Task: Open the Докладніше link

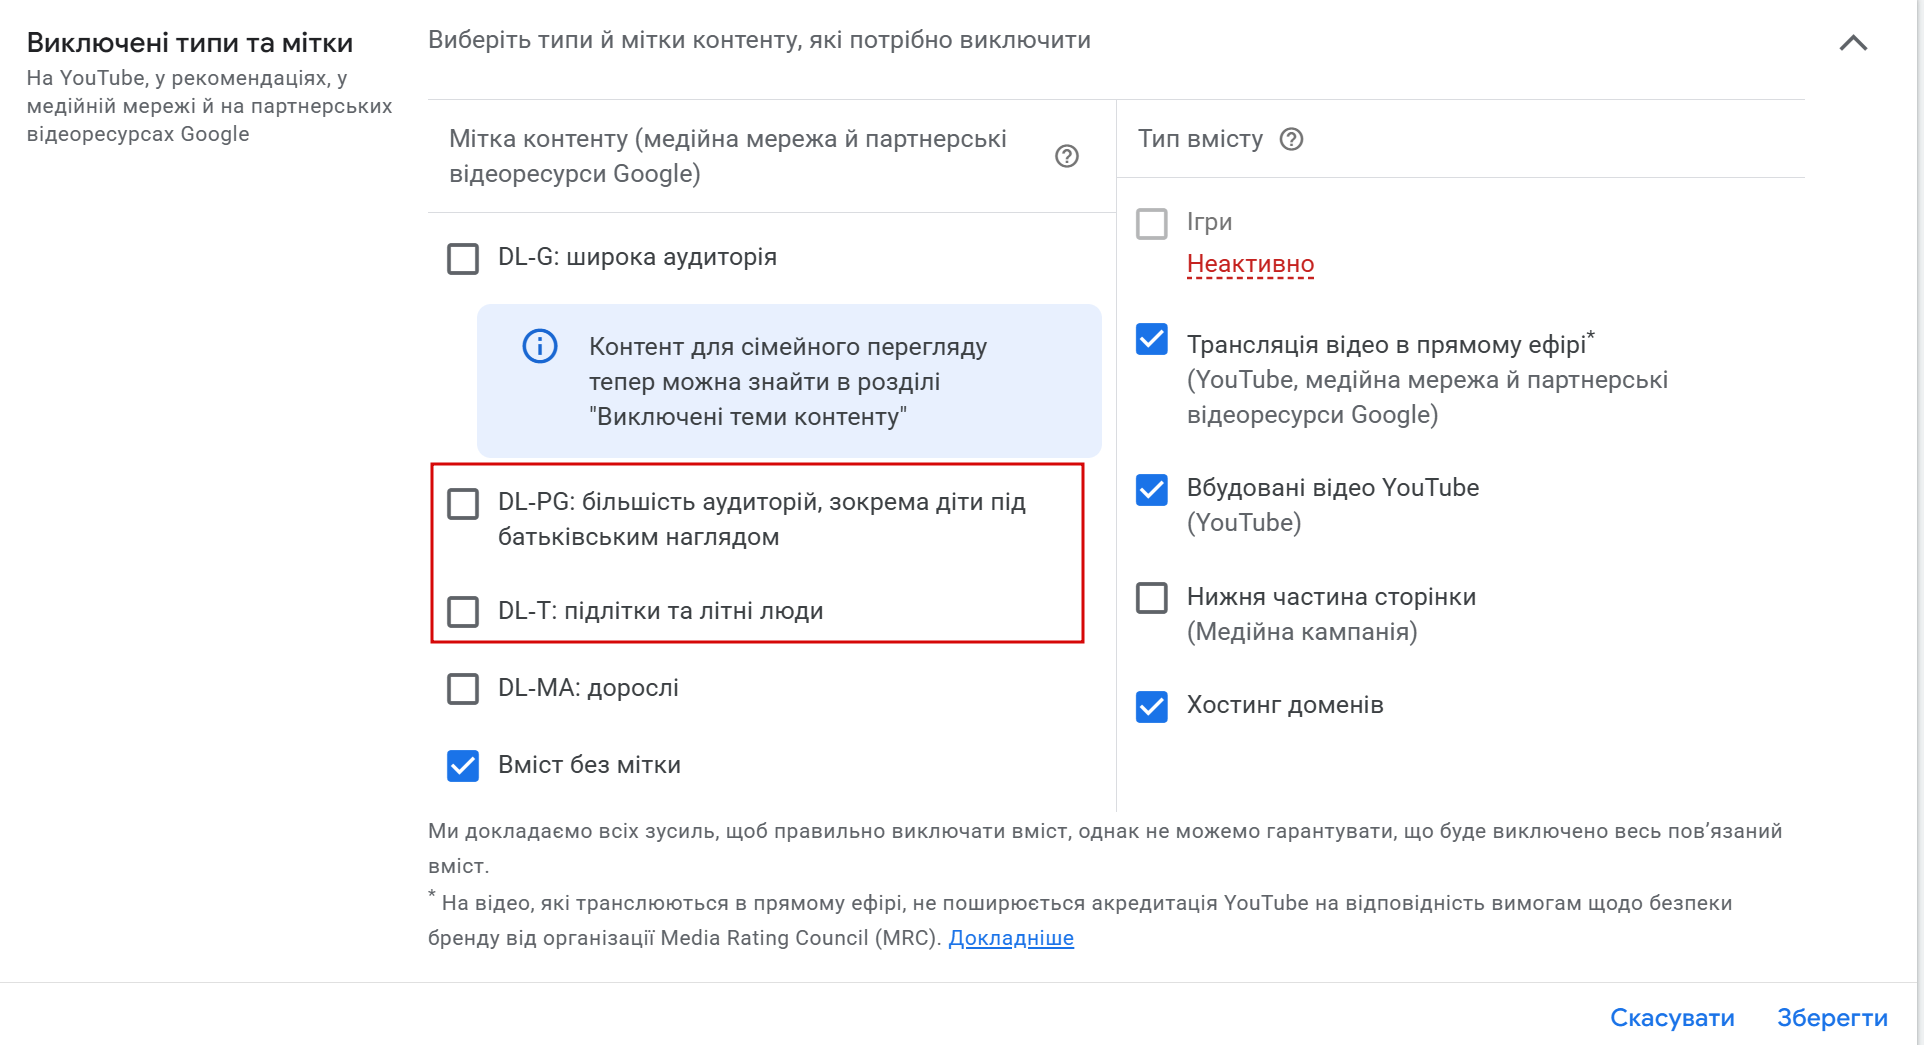Action: [1010, 938]
